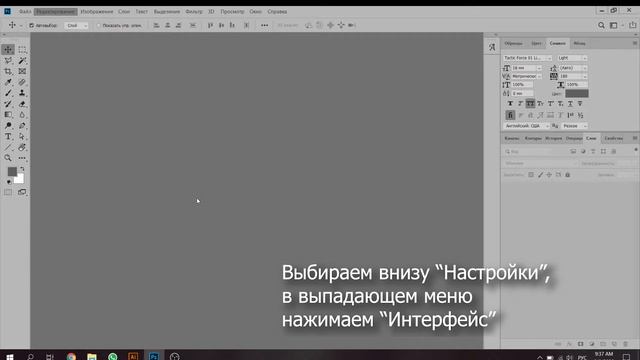Choose the History Brush tool
Image resolution: width=640 pixels, height=360 pixels.
pyautogui.click(x=8, y=104)
